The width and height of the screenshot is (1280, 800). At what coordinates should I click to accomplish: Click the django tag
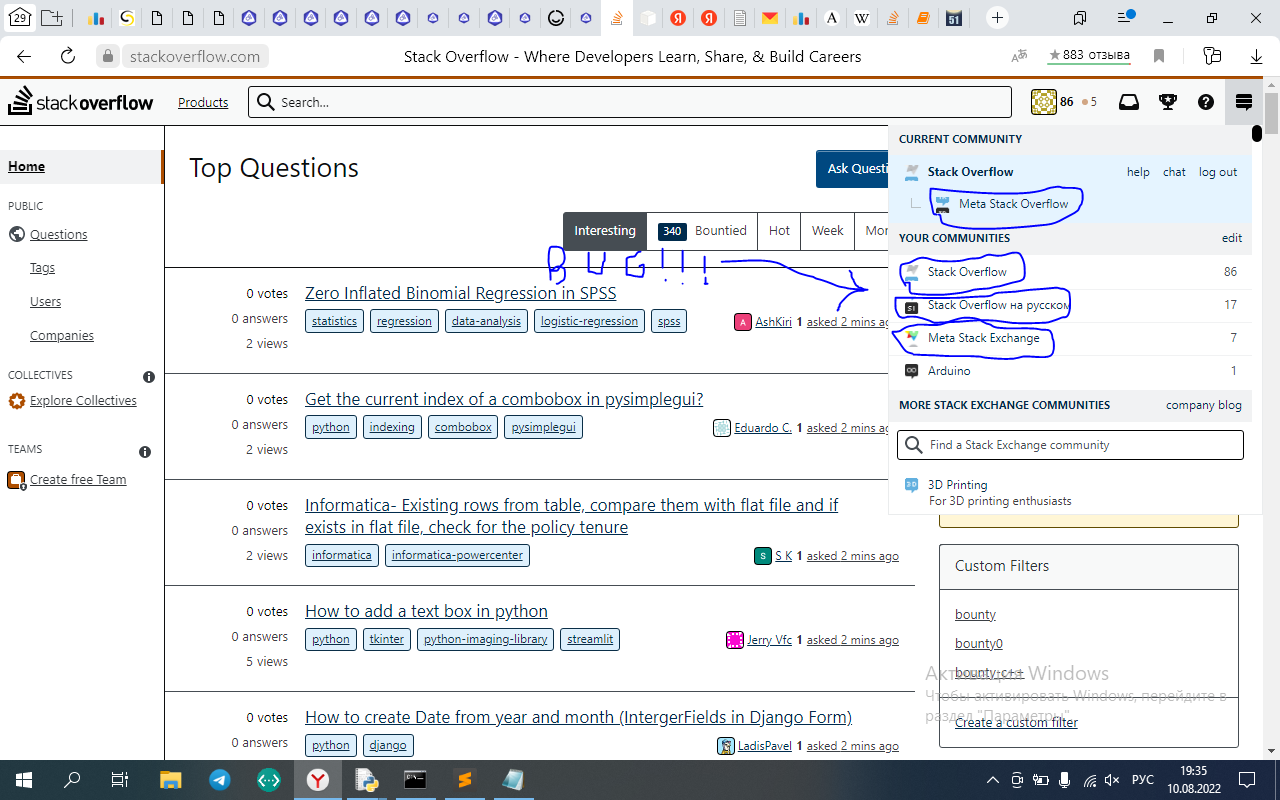387,745
